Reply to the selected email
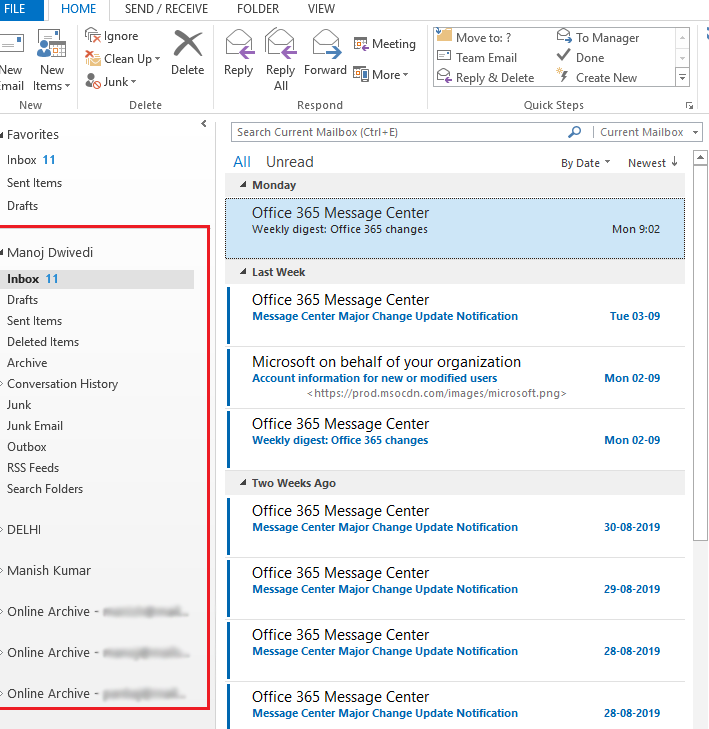The width and height of the screenshot is (709, 729). coord(239,53)
